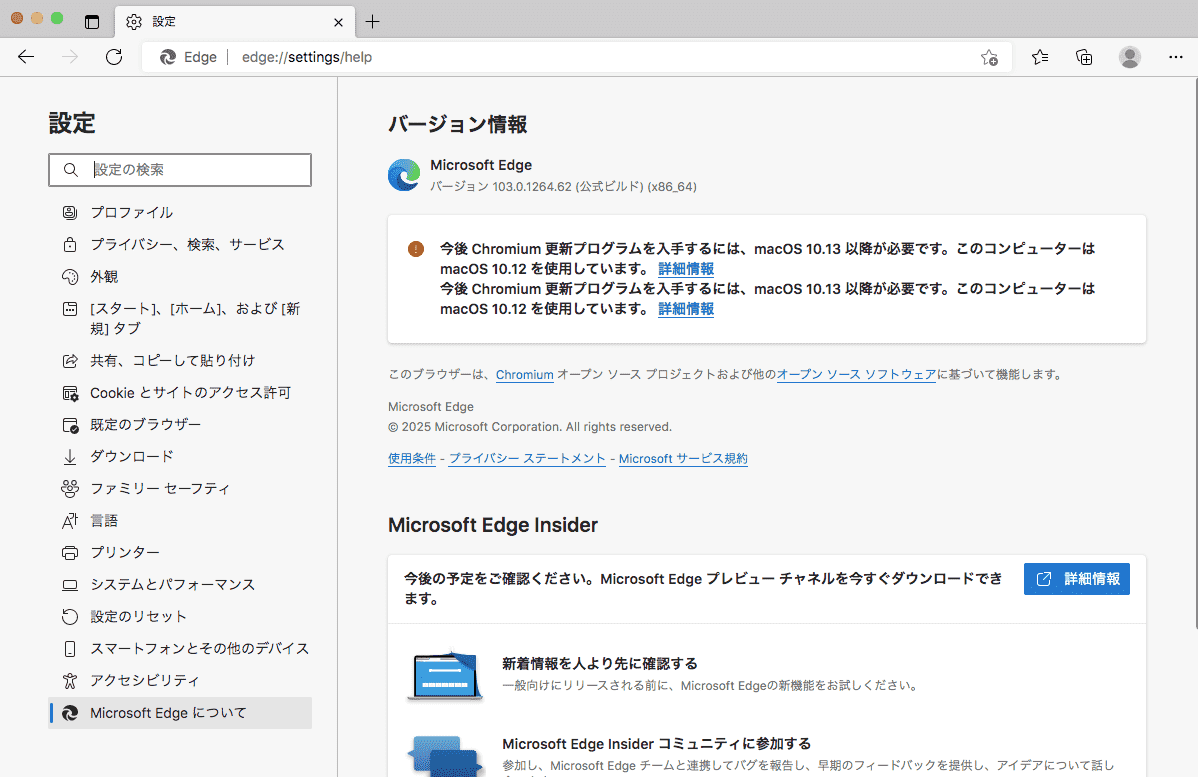Click the 設定の検索 search field
Screen dimensions: 1198x777
click(x=180, y=170)
